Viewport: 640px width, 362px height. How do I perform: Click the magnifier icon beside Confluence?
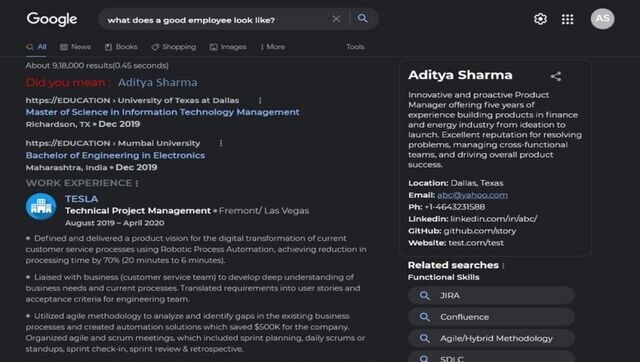click(424, 317)
